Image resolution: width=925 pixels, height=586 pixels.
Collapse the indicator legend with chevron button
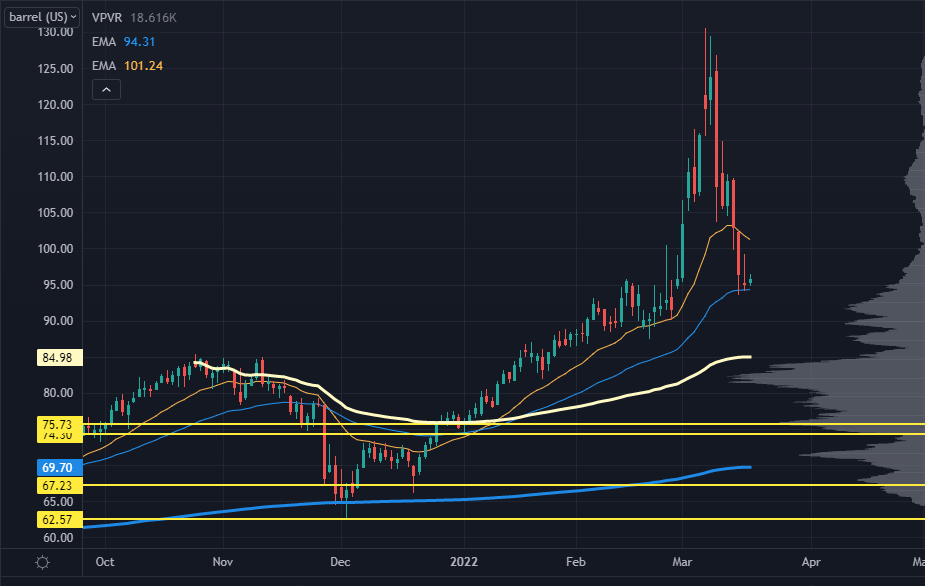click(106, 90)
